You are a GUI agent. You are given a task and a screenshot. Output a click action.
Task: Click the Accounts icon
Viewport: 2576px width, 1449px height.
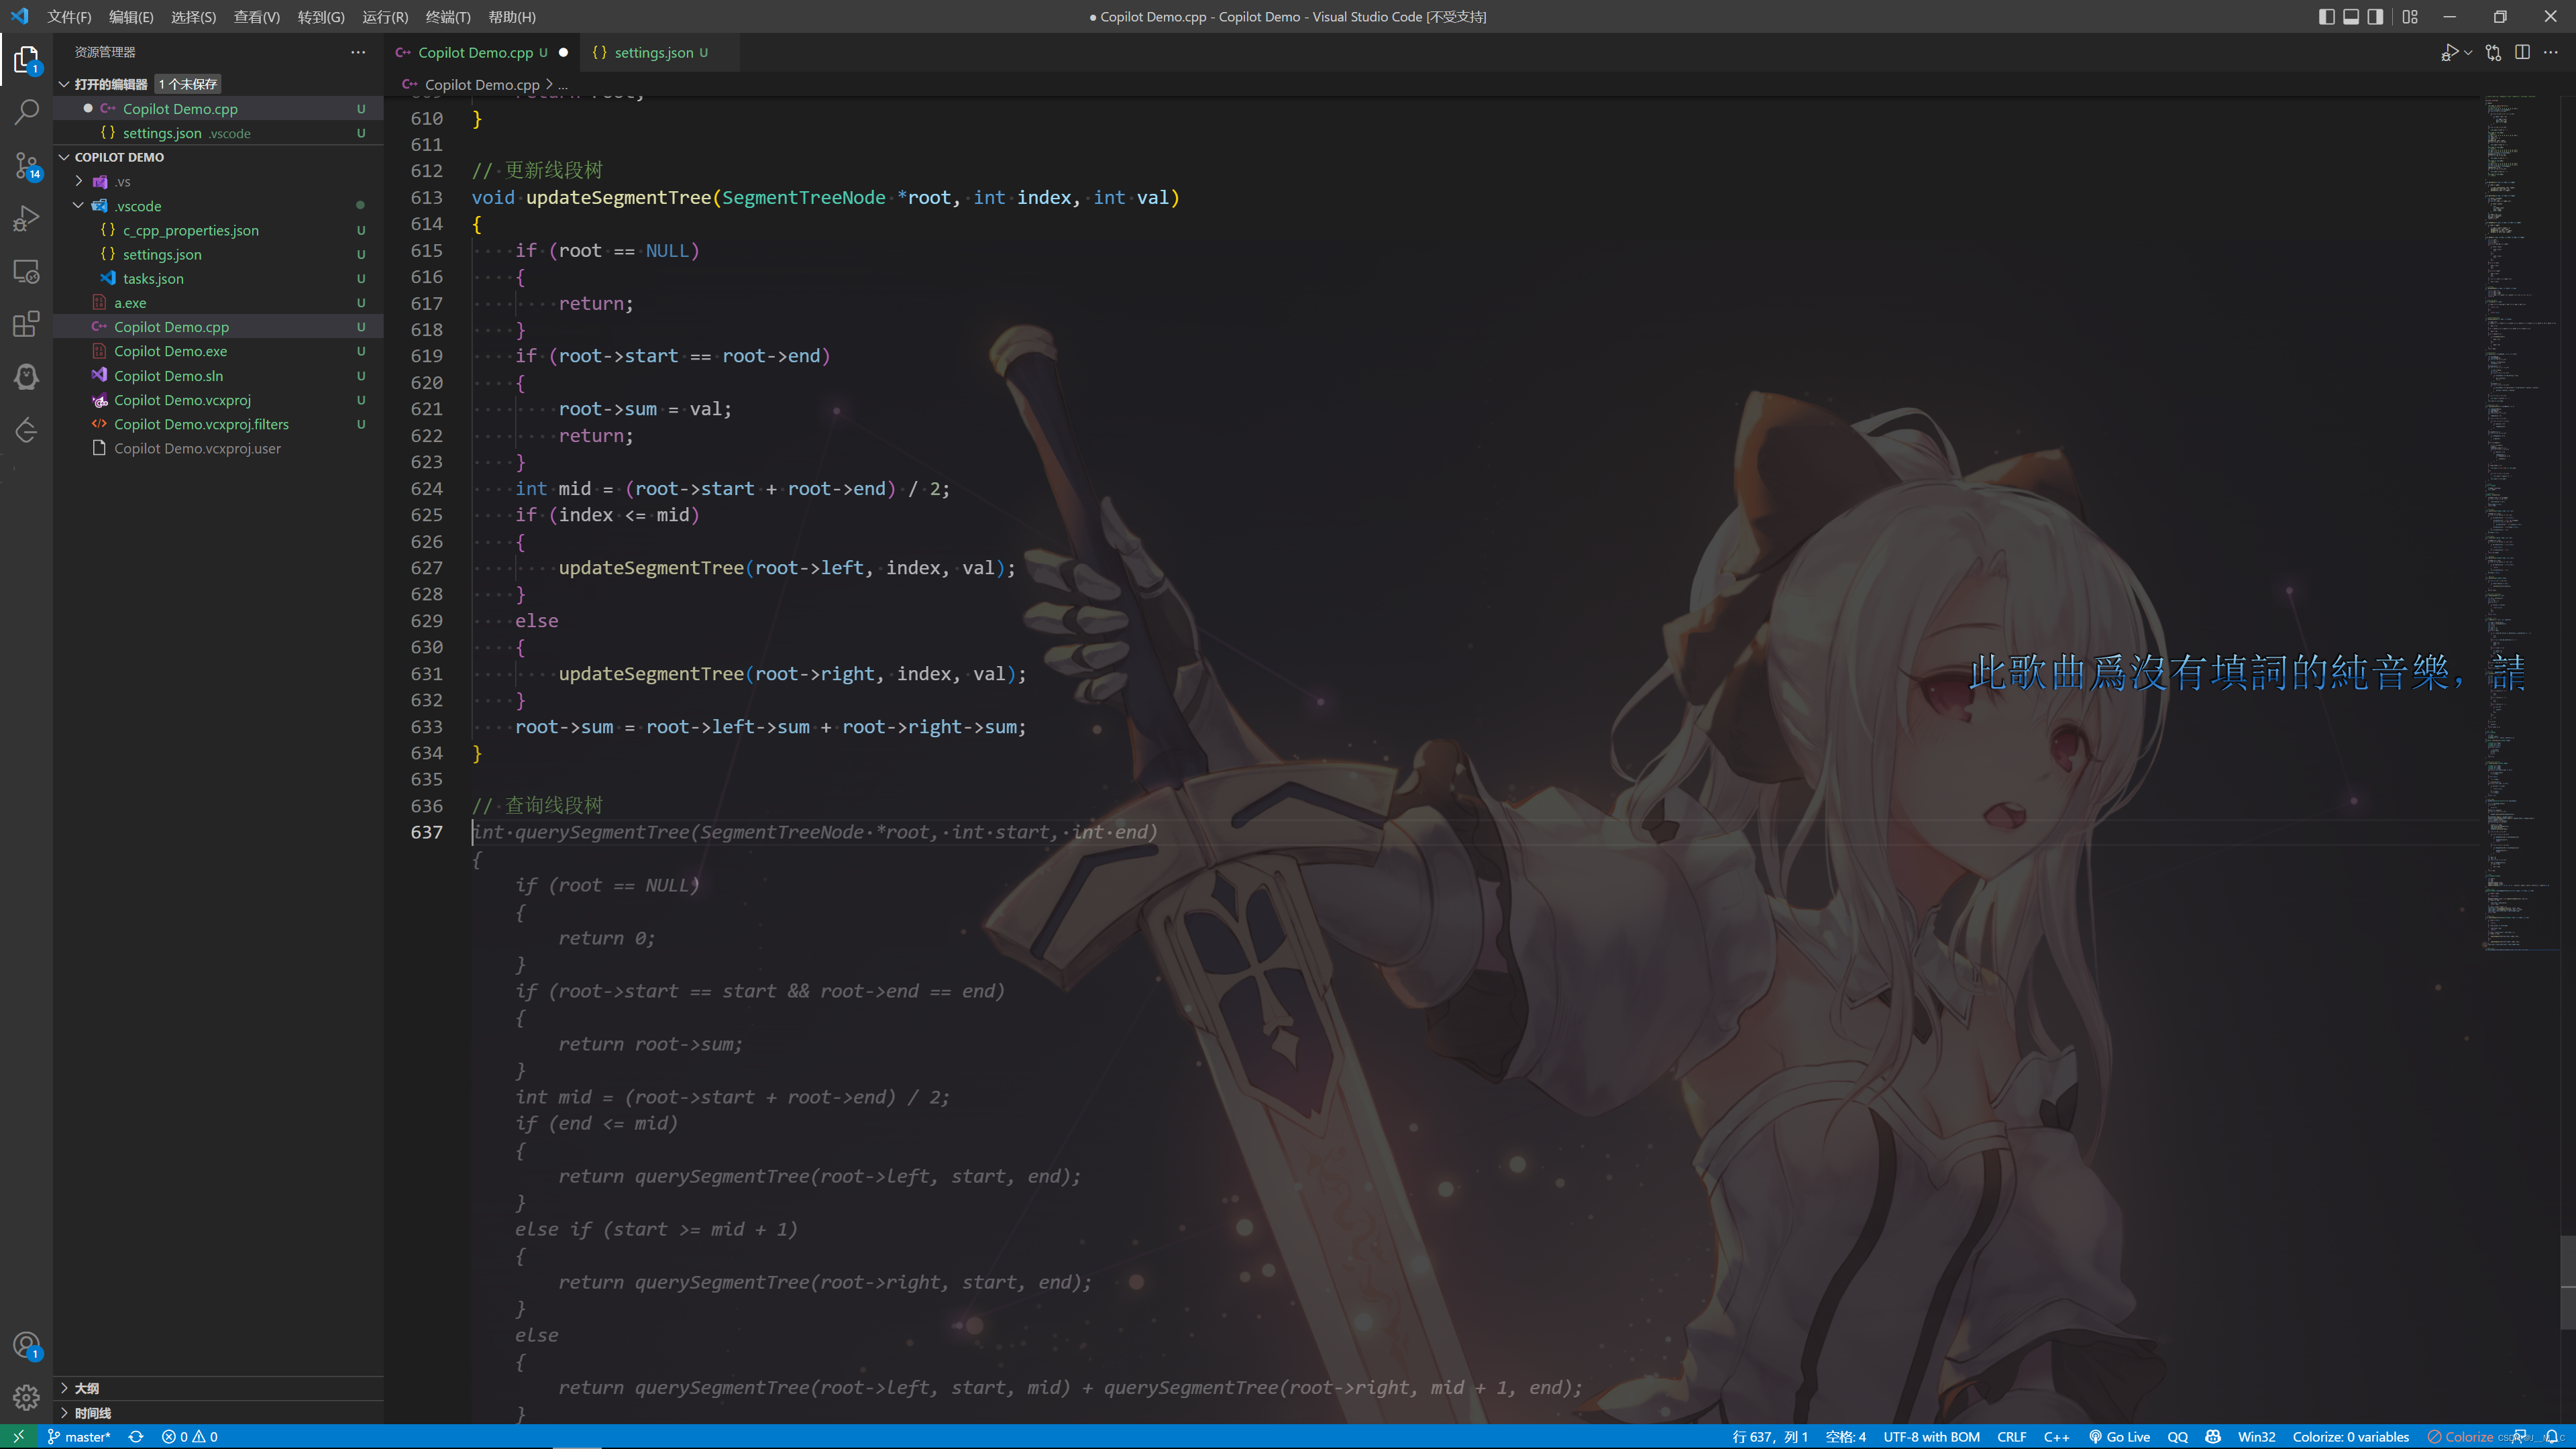[x=27, y=1345]
